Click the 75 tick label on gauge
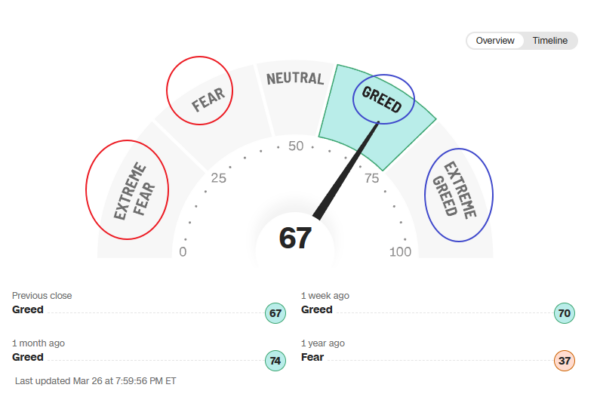The image size is (600, 400). (x=372, y=178)
